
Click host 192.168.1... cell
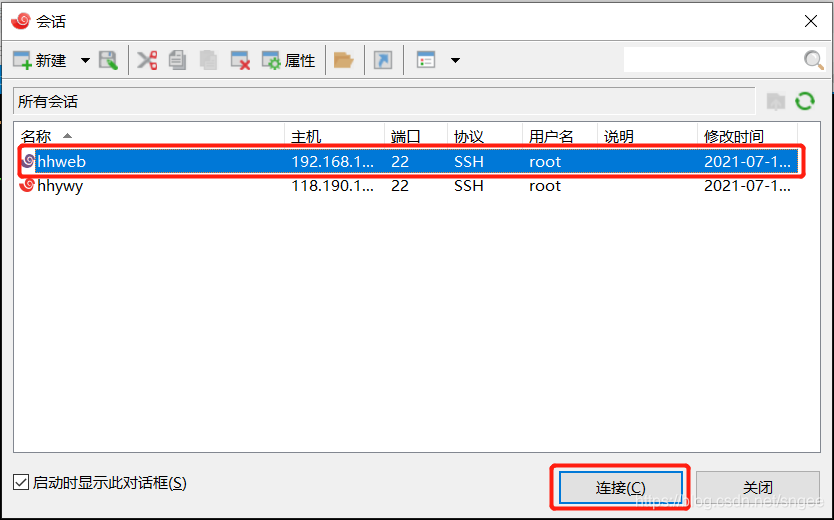332,162
